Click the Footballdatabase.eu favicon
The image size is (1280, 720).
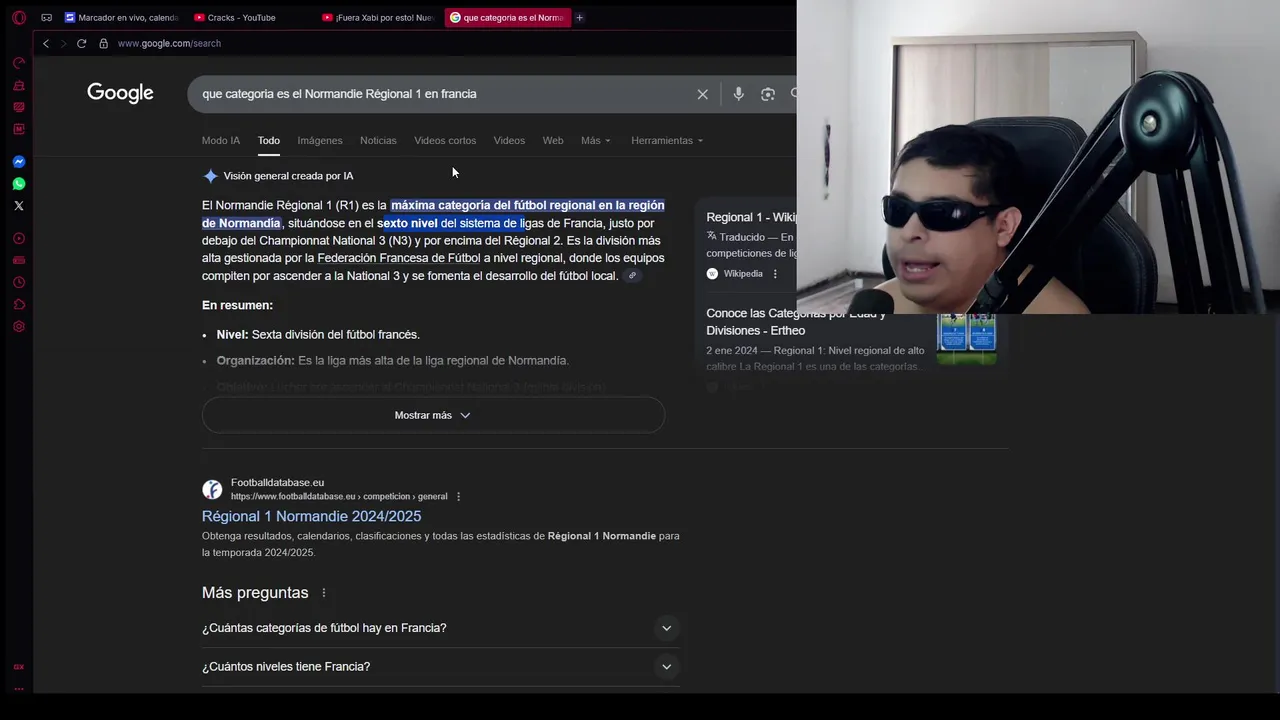coord(212,489)
